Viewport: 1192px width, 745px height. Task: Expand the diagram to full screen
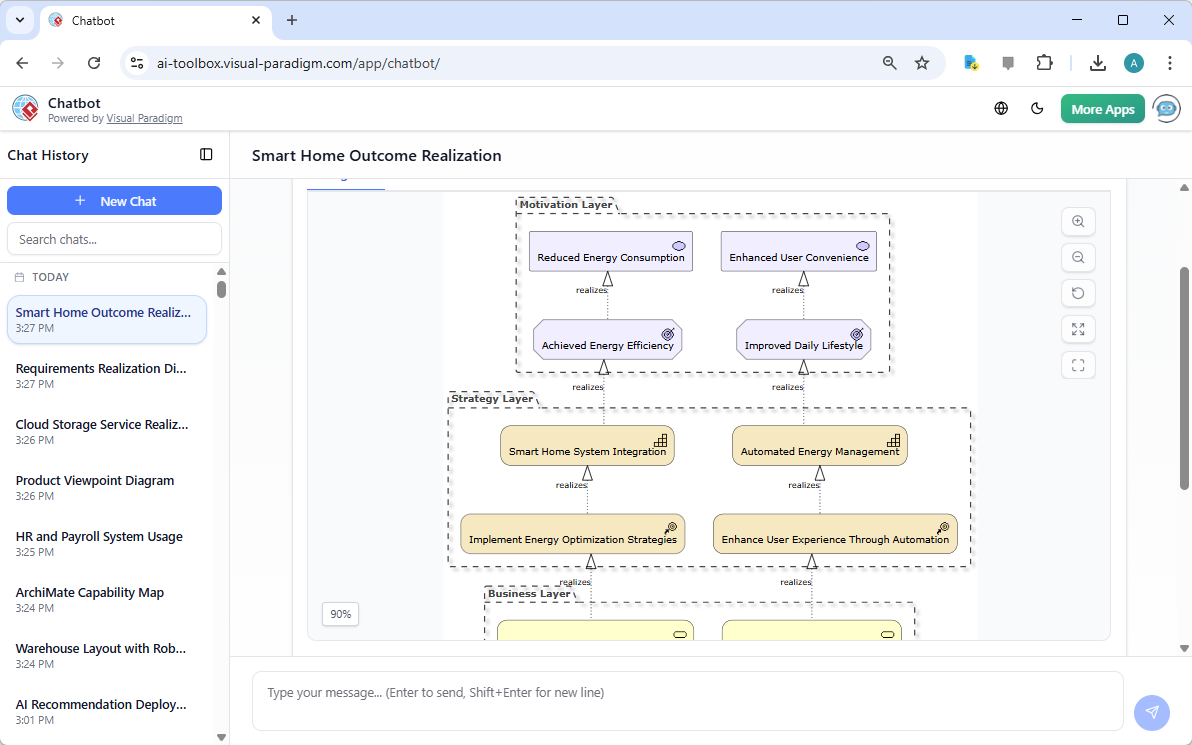click(1078, 329)
